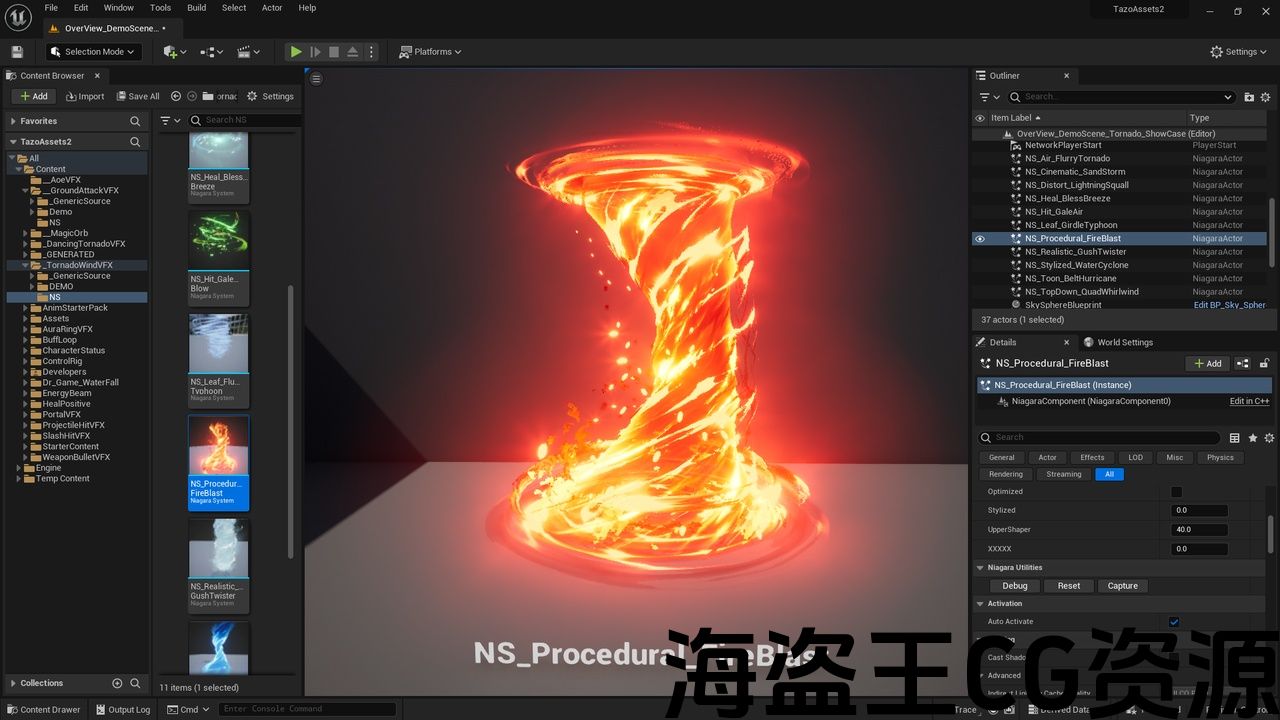Open the Selection Mode dropdown

(x=95, y=52)
